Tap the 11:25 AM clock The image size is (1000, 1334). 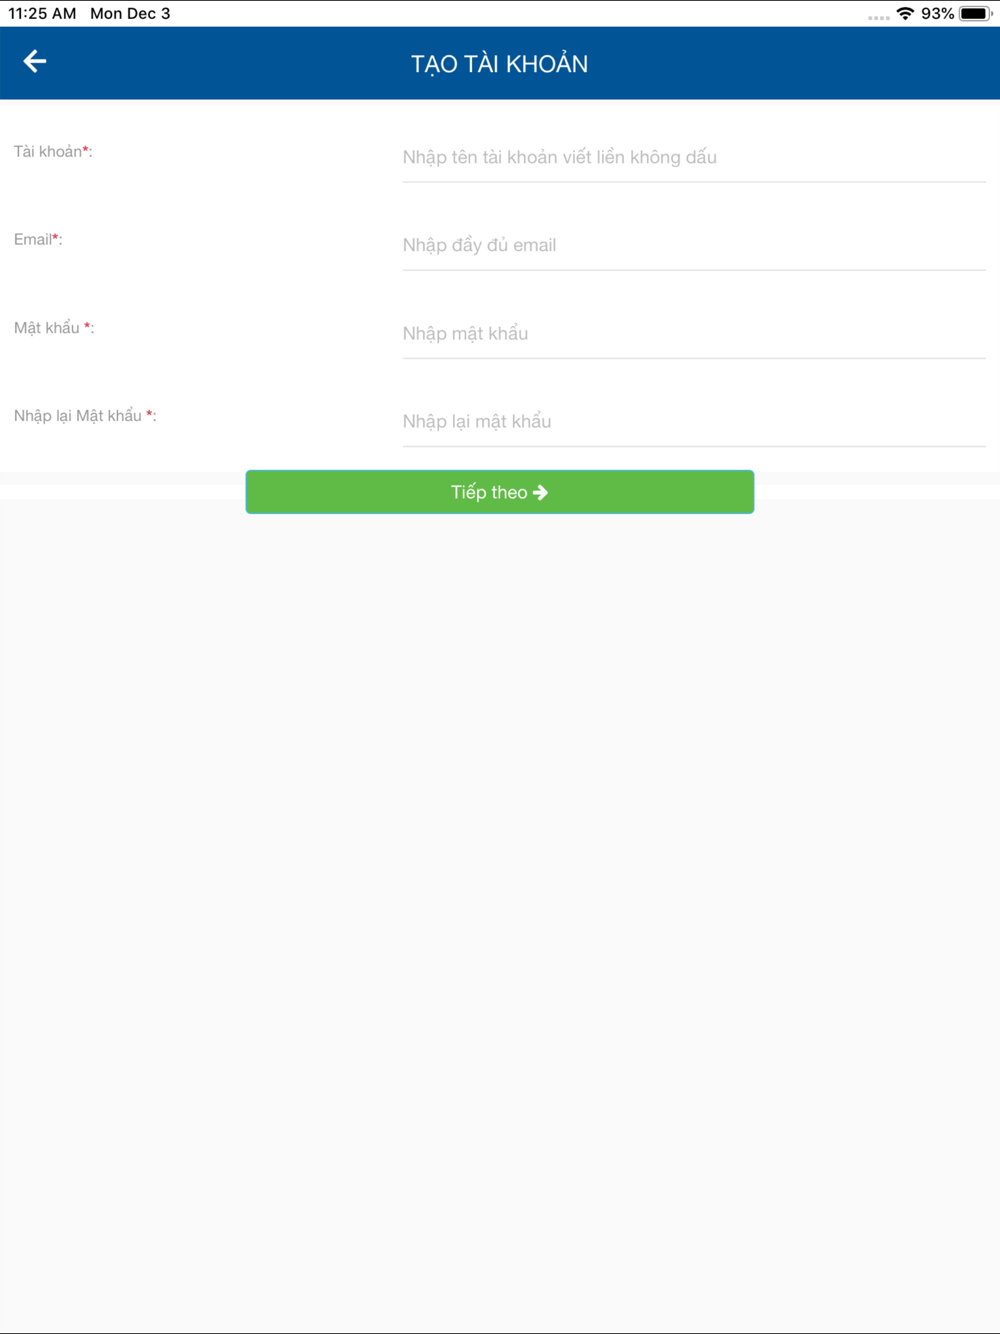click(x=42, y=14)
